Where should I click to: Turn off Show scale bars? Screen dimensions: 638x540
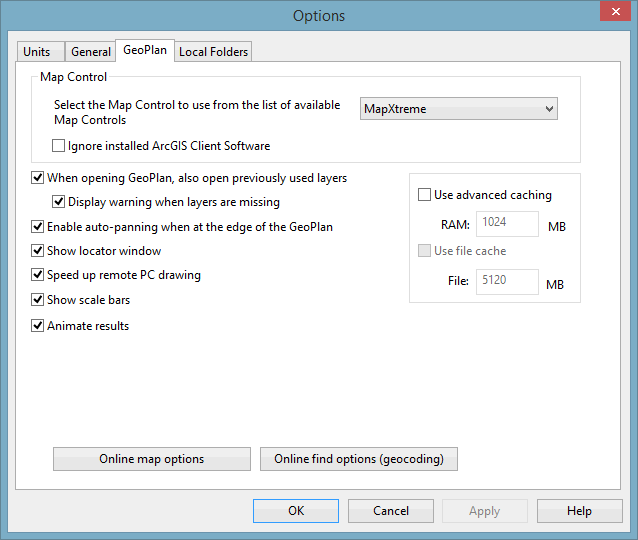coord(38,300)
